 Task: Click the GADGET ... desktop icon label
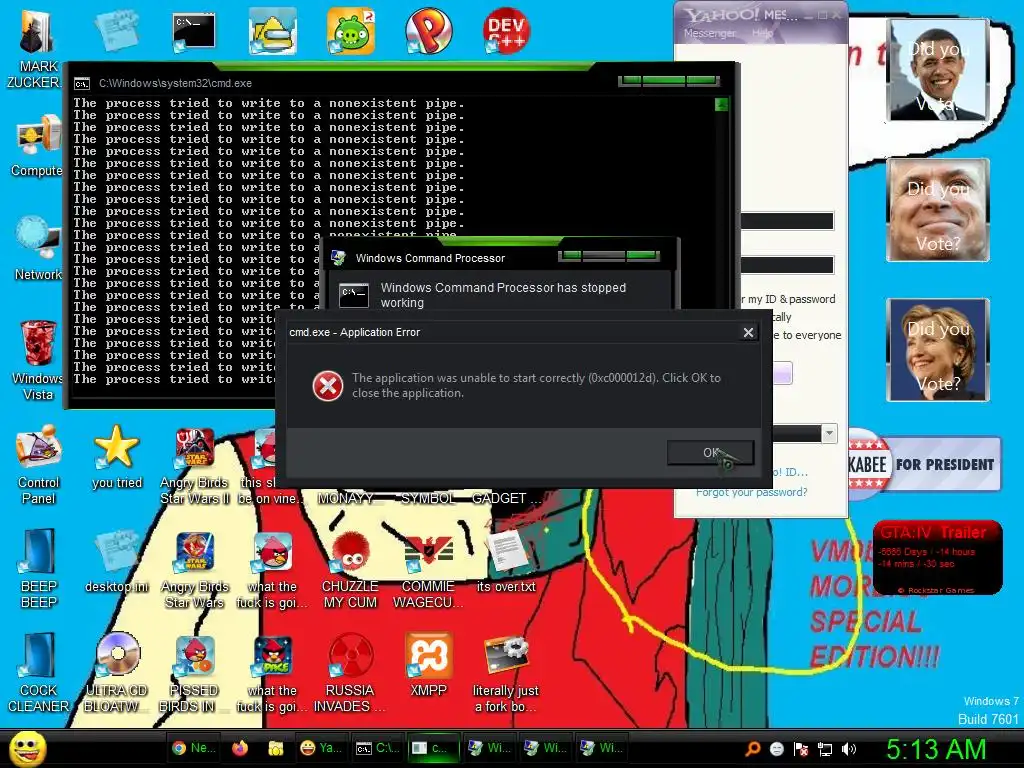point(506,498)
